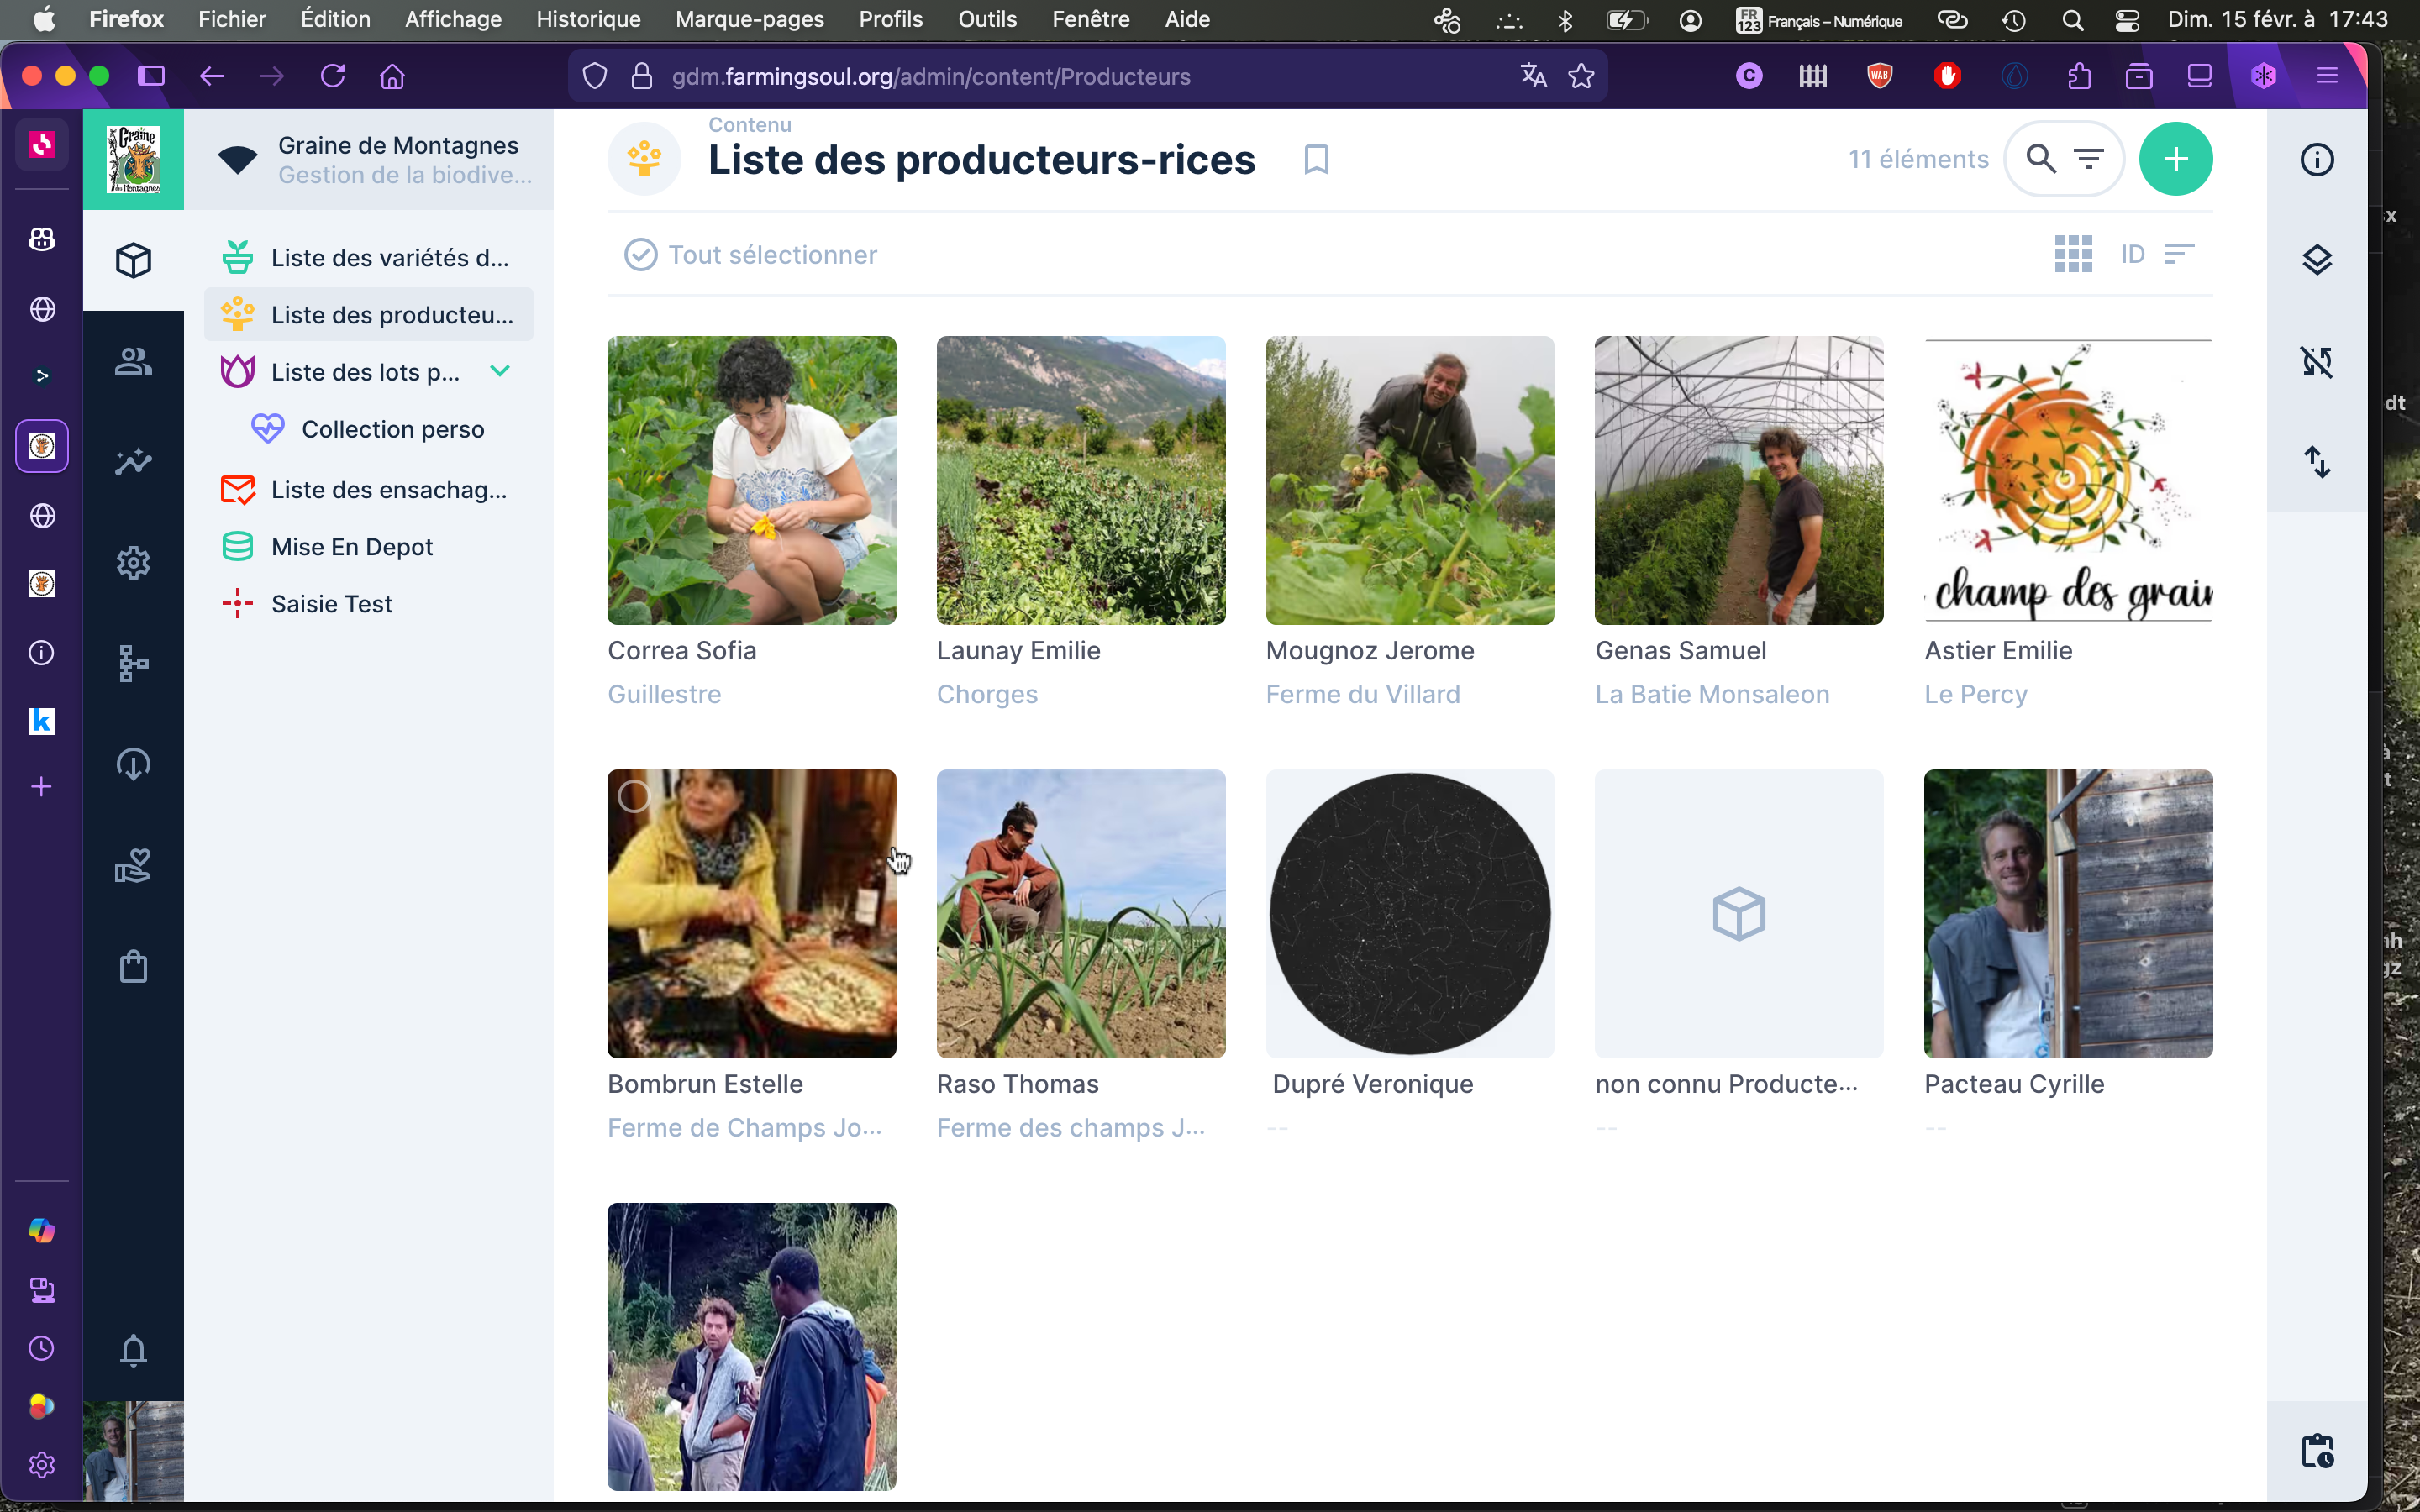Select Bombrun Estelle card's selection circle
The width and height of the screenshot is (2420, 1512).
pyautogui.click(x=634, y=797)
